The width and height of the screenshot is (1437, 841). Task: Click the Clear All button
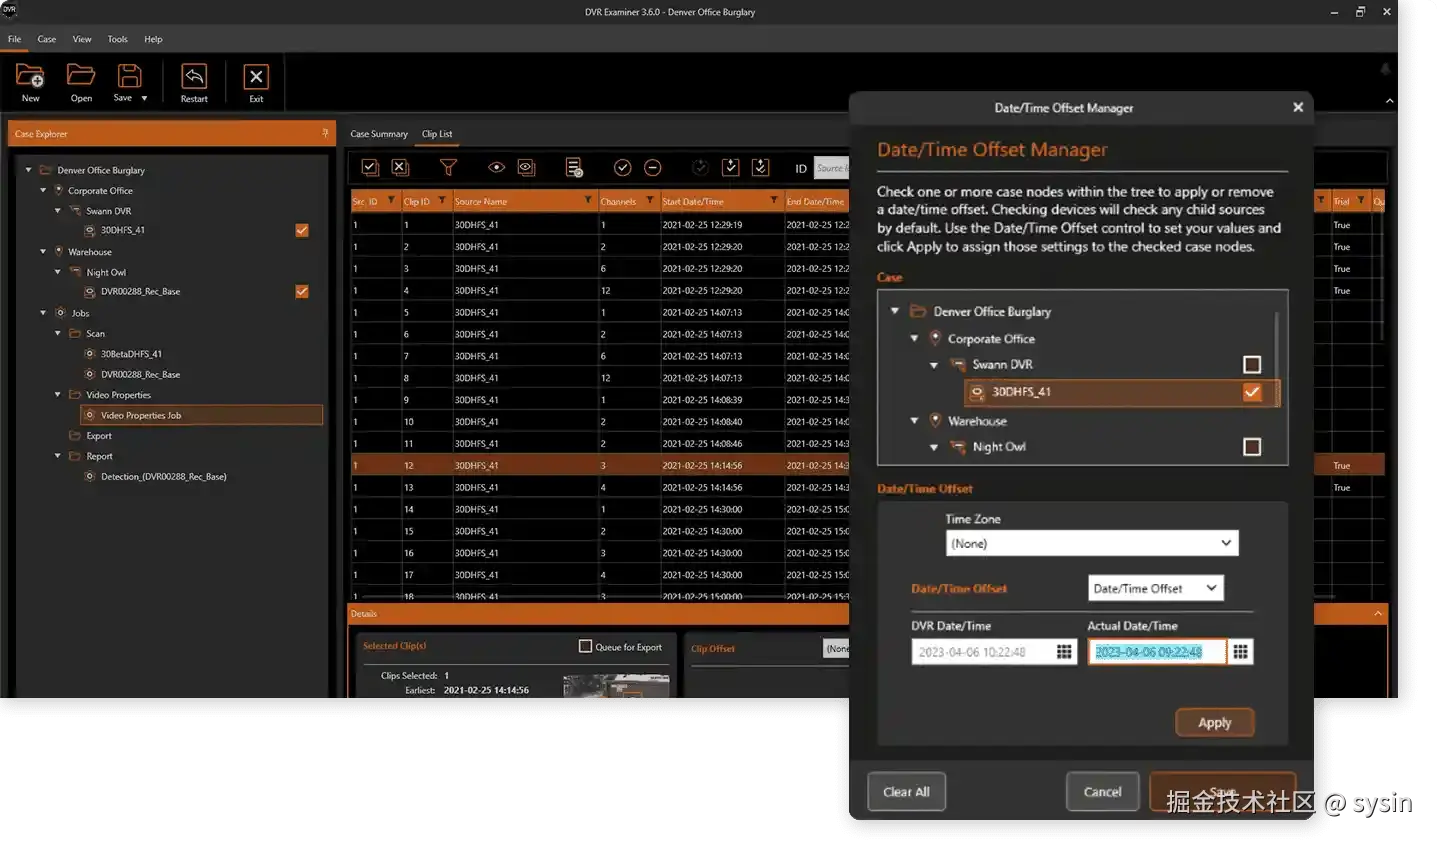click(x=907, y=792)
